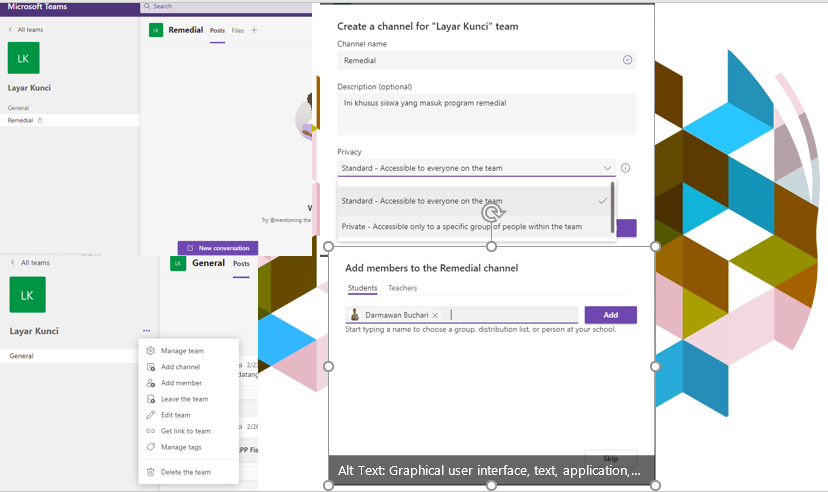Click the LK icon beside General header
Image resolution: width=828 pixels, height=492 pixels.
[178, 263]
